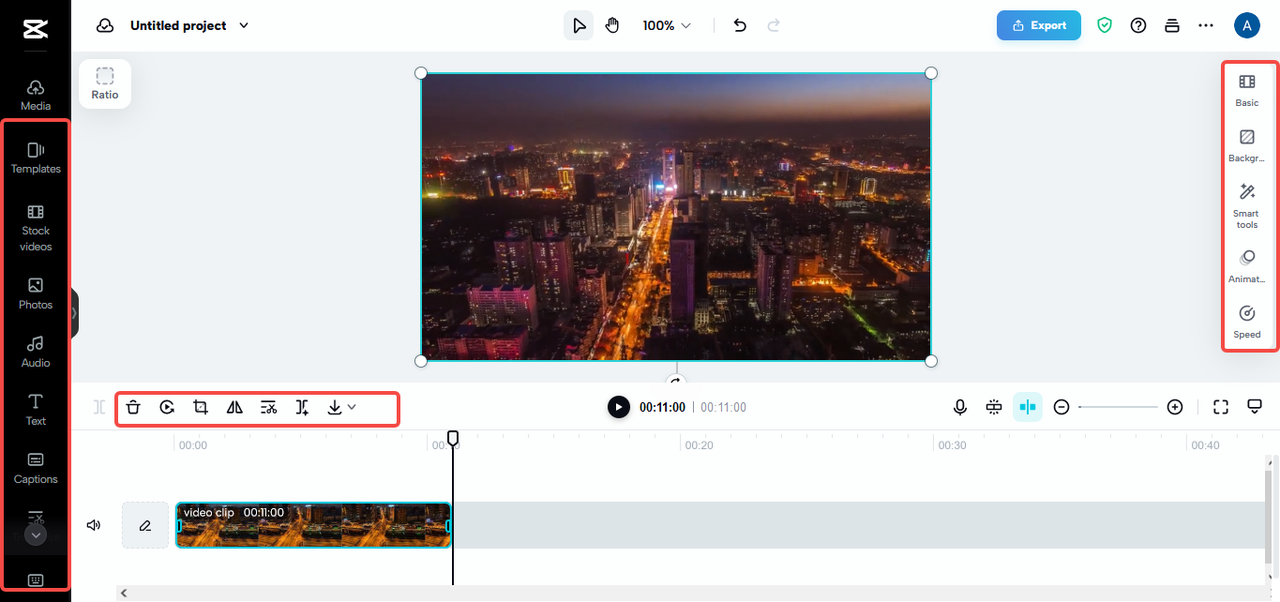This screenshot has width=1280, height=602.
Task: Open keyboard shortcuts icon in sidebar
Action: pos(35,580)
